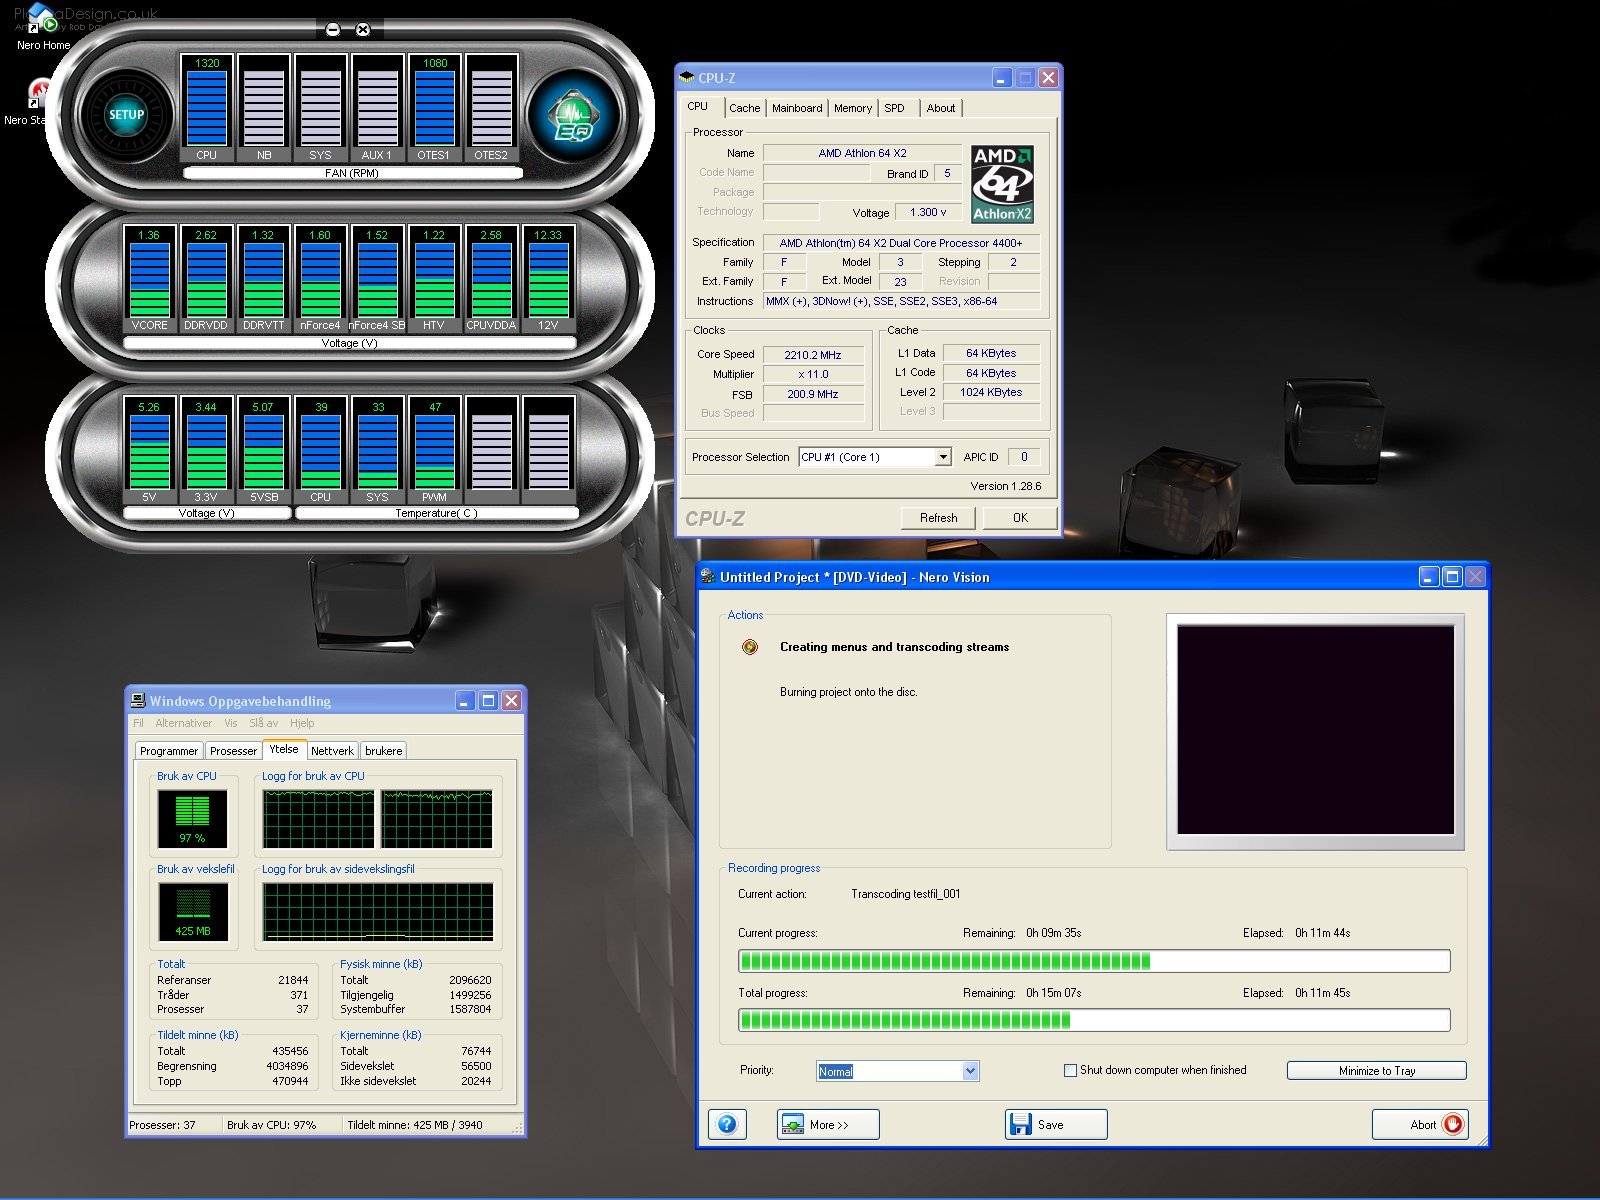The height and width of the screenshot is (1200, 1600).
Task: Click the 'Transcoding testfil_001' current action text
Action: pos(905,894)
